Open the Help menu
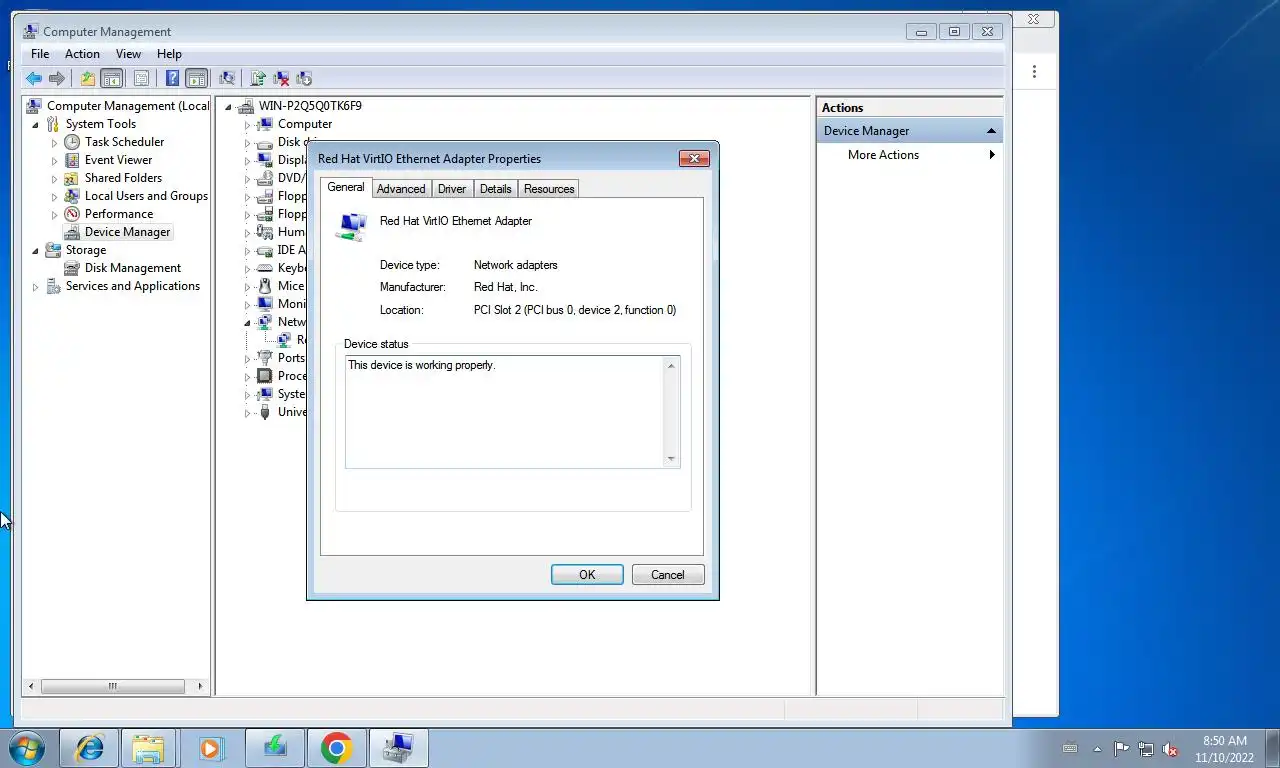The height and width of the screenshot is (768, 1280). (169, 54)
